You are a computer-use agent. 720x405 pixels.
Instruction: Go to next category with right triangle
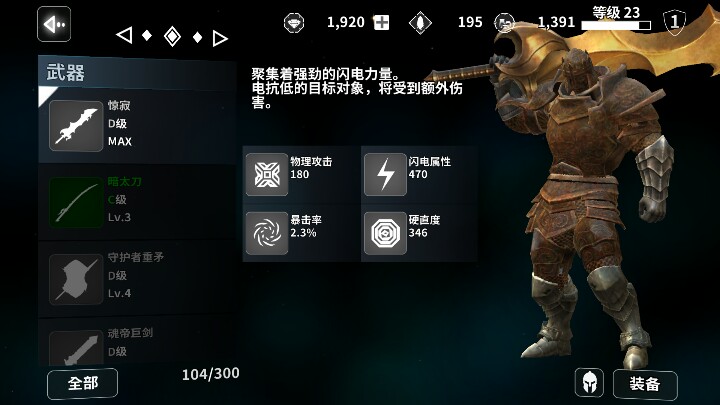click(x=220, y=38)
